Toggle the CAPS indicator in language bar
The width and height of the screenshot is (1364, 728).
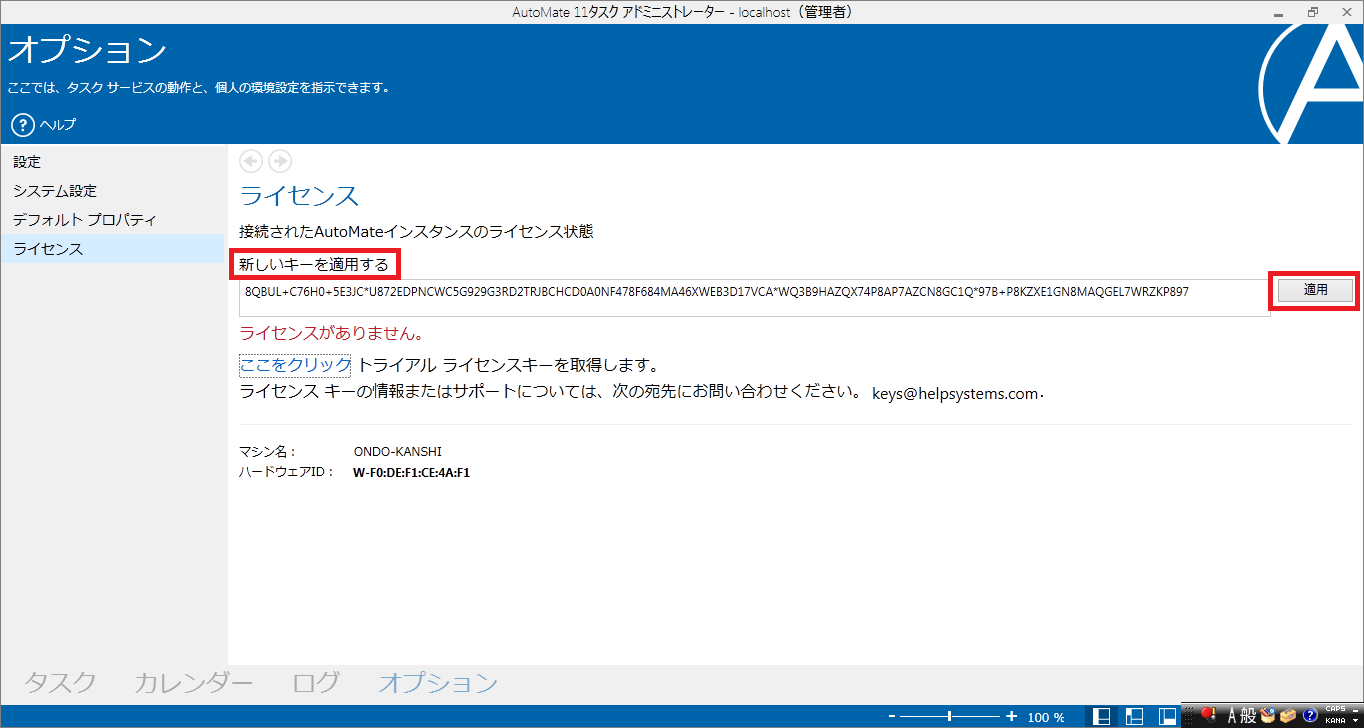(x=1336, y=709)
